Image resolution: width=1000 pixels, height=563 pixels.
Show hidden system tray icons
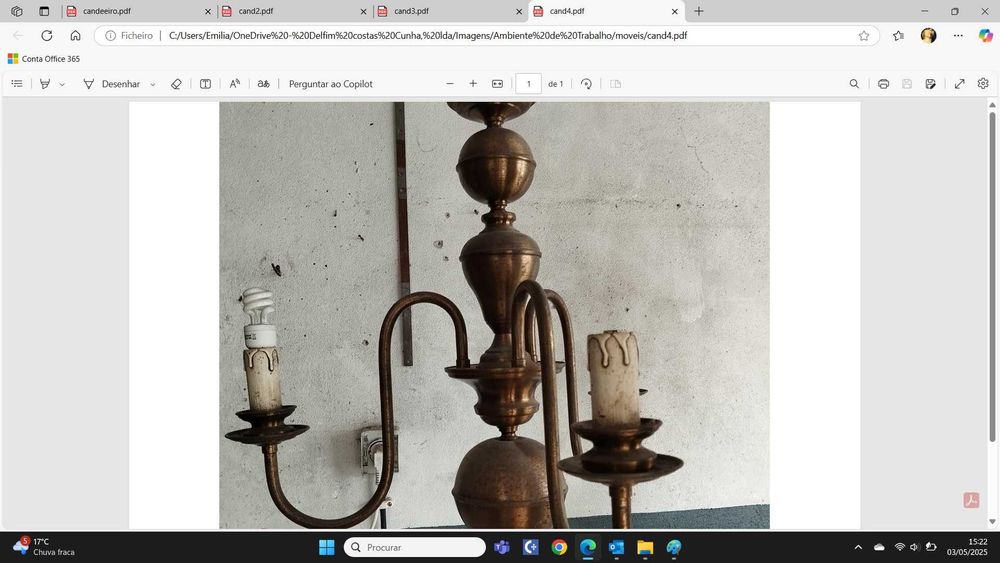click(x=858, y=547)
